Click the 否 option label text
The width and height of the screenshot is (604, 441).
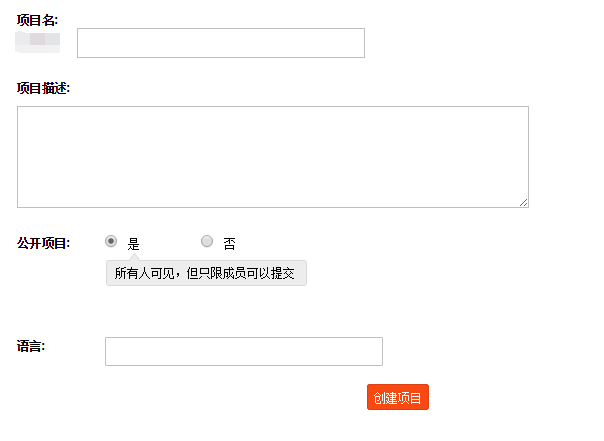click(229, 244)
